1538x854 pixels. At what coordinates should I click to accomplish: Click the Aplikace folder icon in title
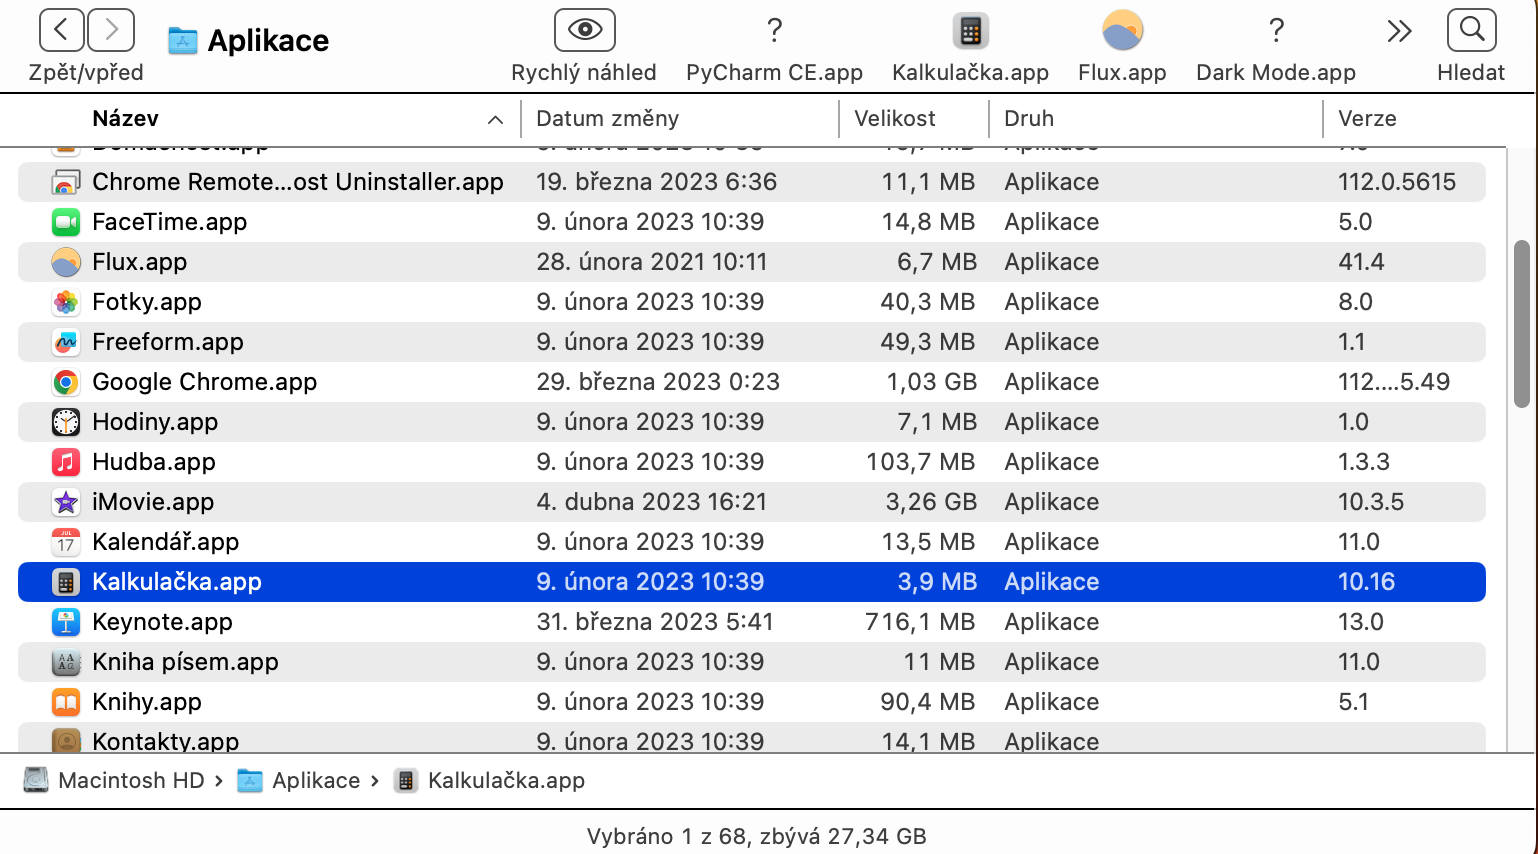coord(182,41)
